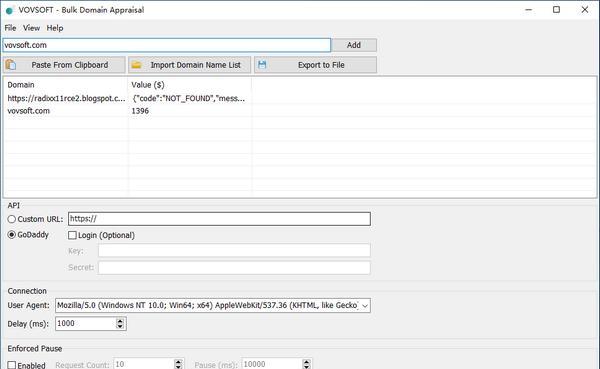This screenshot has width=600, height=369.
Task: Click the clipboard icon on Paste From Clipboard
Action: (x=11, y=65)
